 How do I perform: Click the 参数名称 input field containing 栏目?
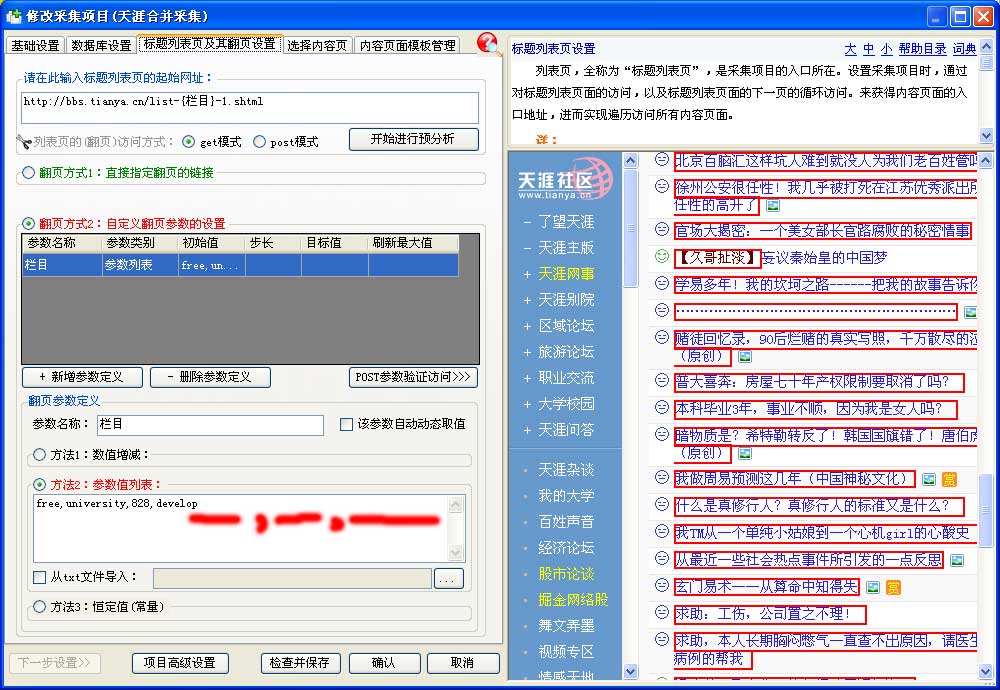(x=210, y=425)
